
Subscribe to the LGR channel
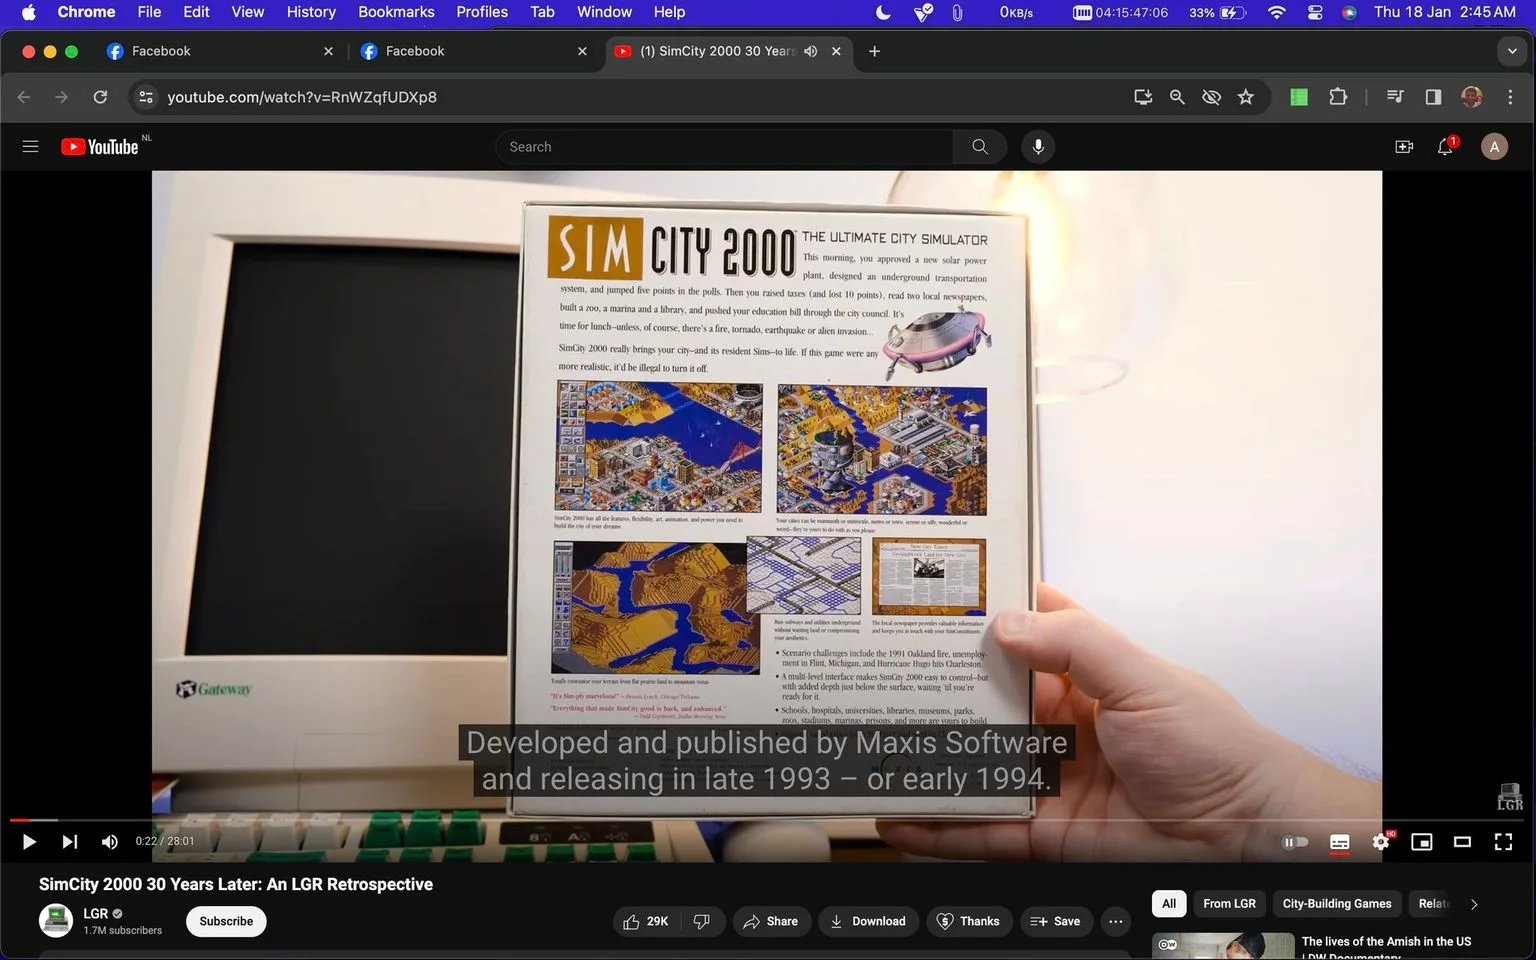226,921
